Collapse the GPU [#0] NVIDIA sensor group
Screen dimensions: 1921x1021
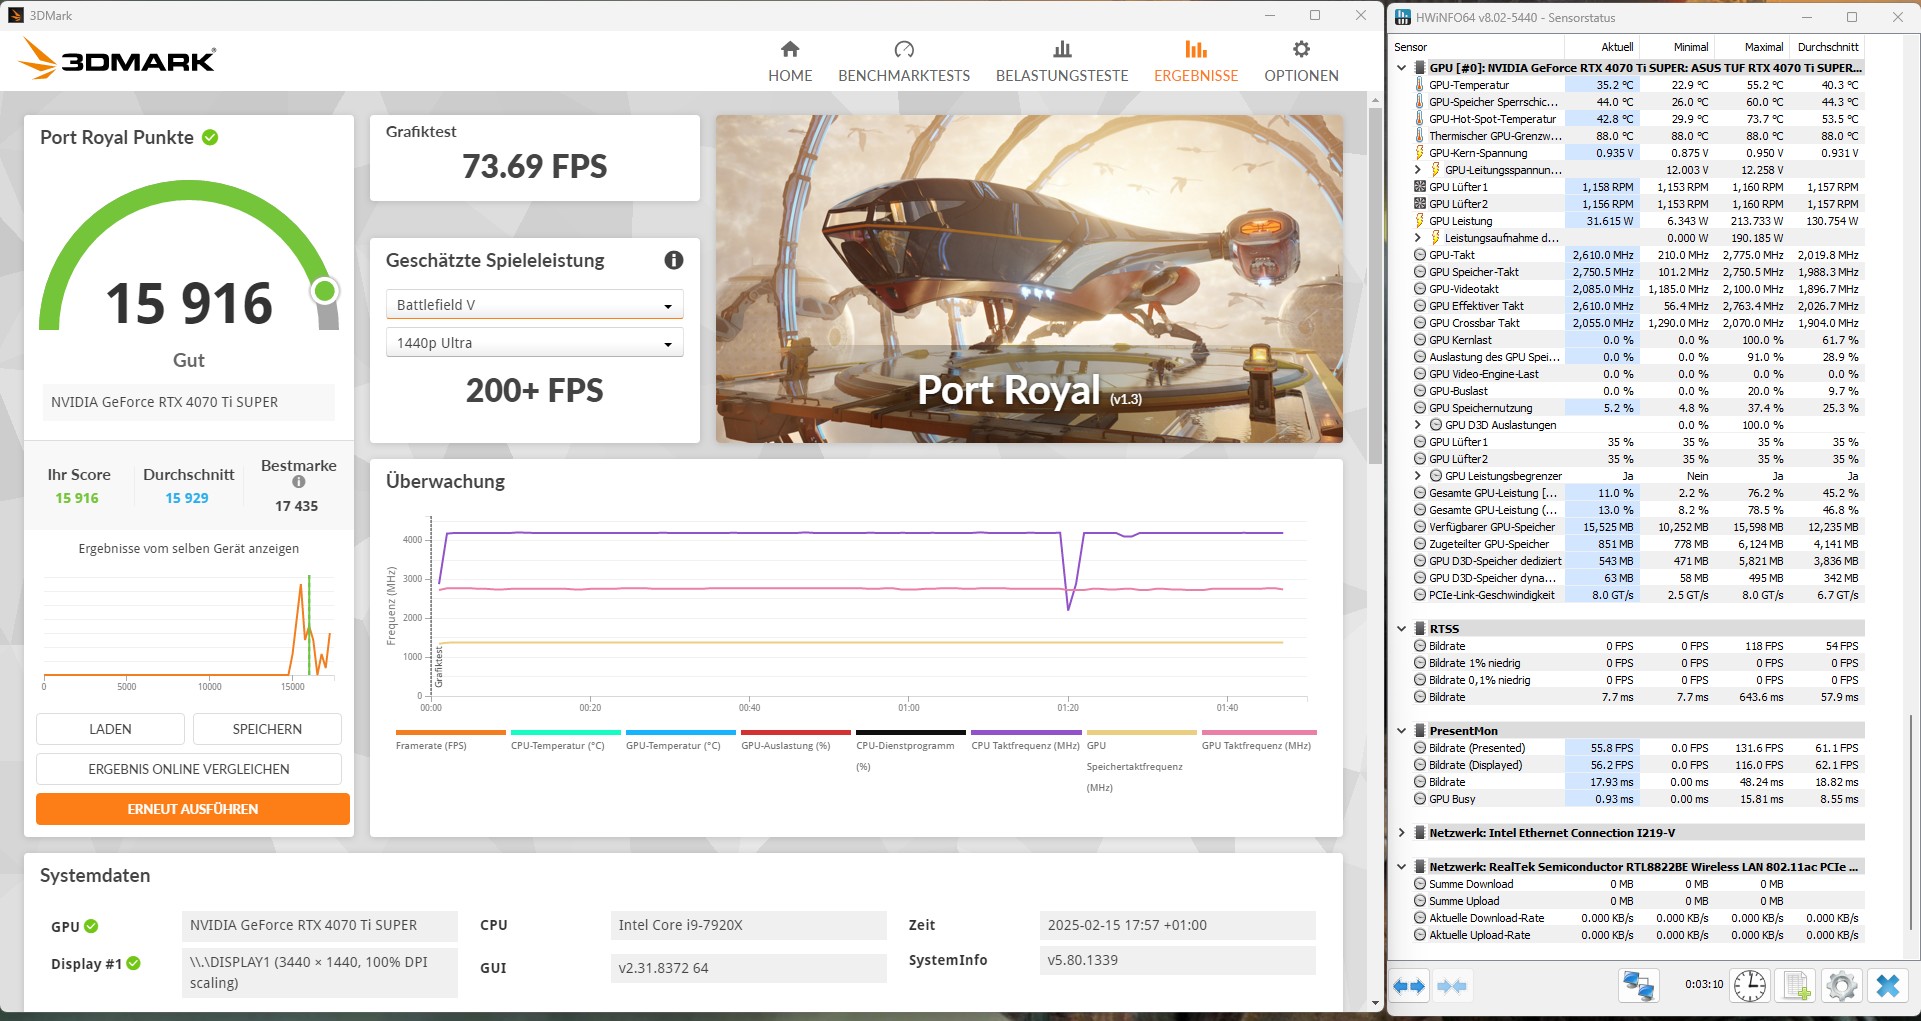[1401, 68]
